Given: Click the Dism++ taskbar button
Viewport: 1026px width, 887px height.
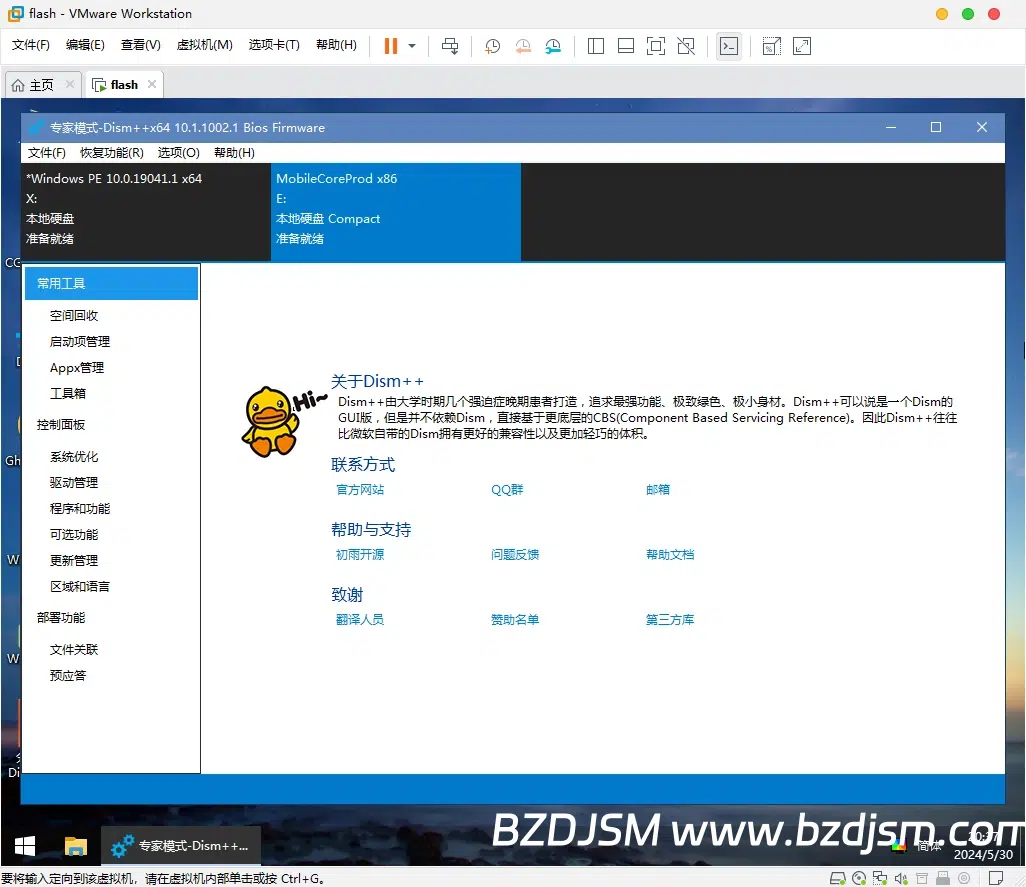Looking at the screenshot, I should click(181, 846).
